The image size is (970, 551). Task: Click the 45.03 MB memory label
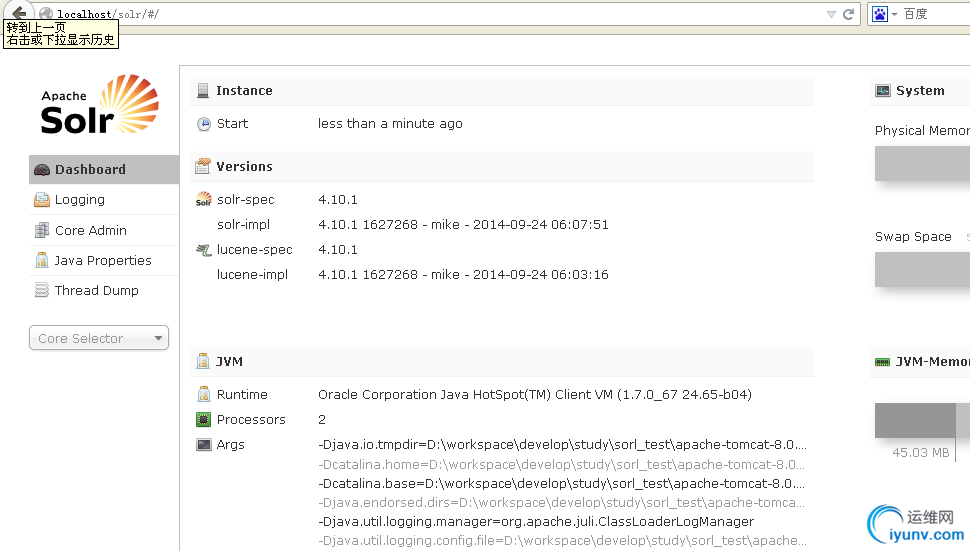[x=921, y=453]
